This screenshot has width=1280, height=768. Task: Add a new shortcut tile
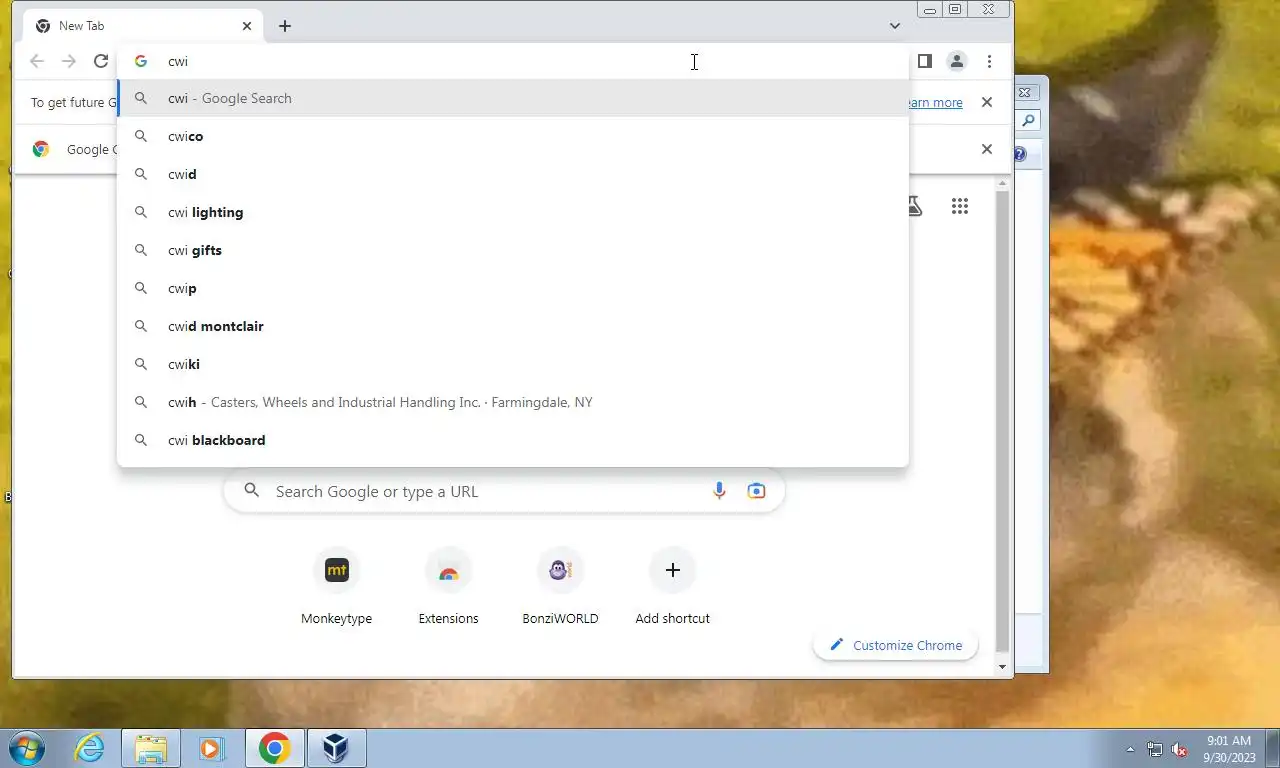coord(672,588)
